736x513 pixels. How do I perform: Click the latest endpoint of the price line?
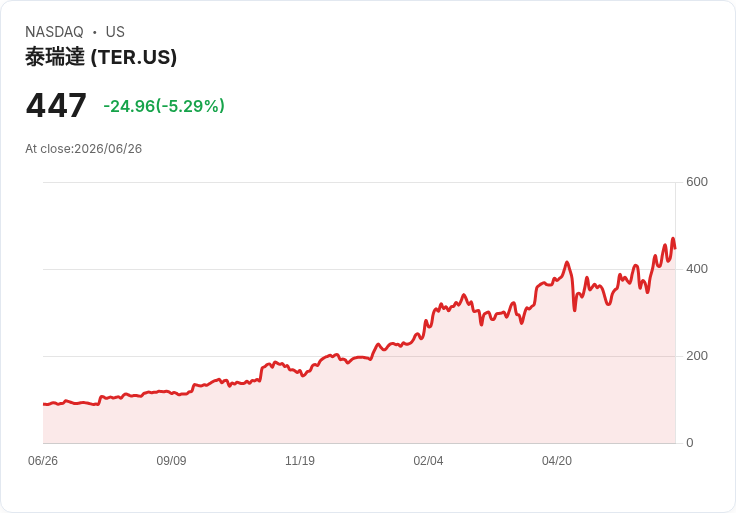tap(675, 248)
